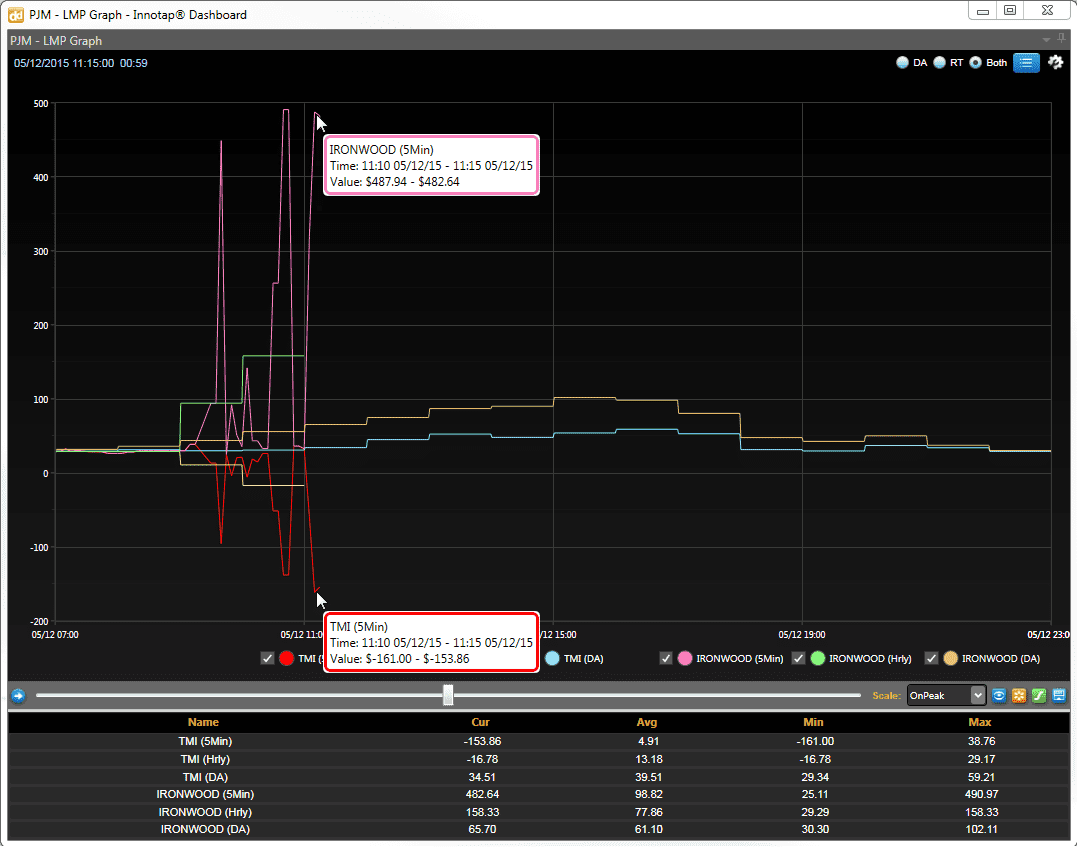Open the blue list view icon

(x=1025, y=62)
